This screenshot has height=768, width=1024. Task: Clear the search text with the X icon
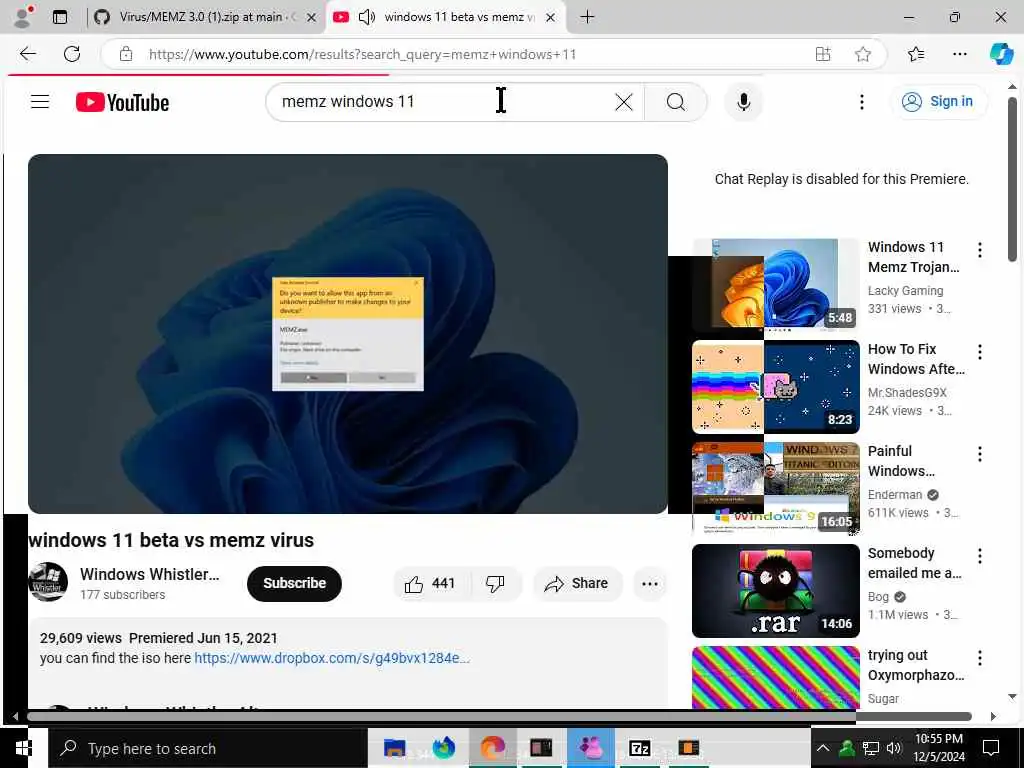pos(624,102)
